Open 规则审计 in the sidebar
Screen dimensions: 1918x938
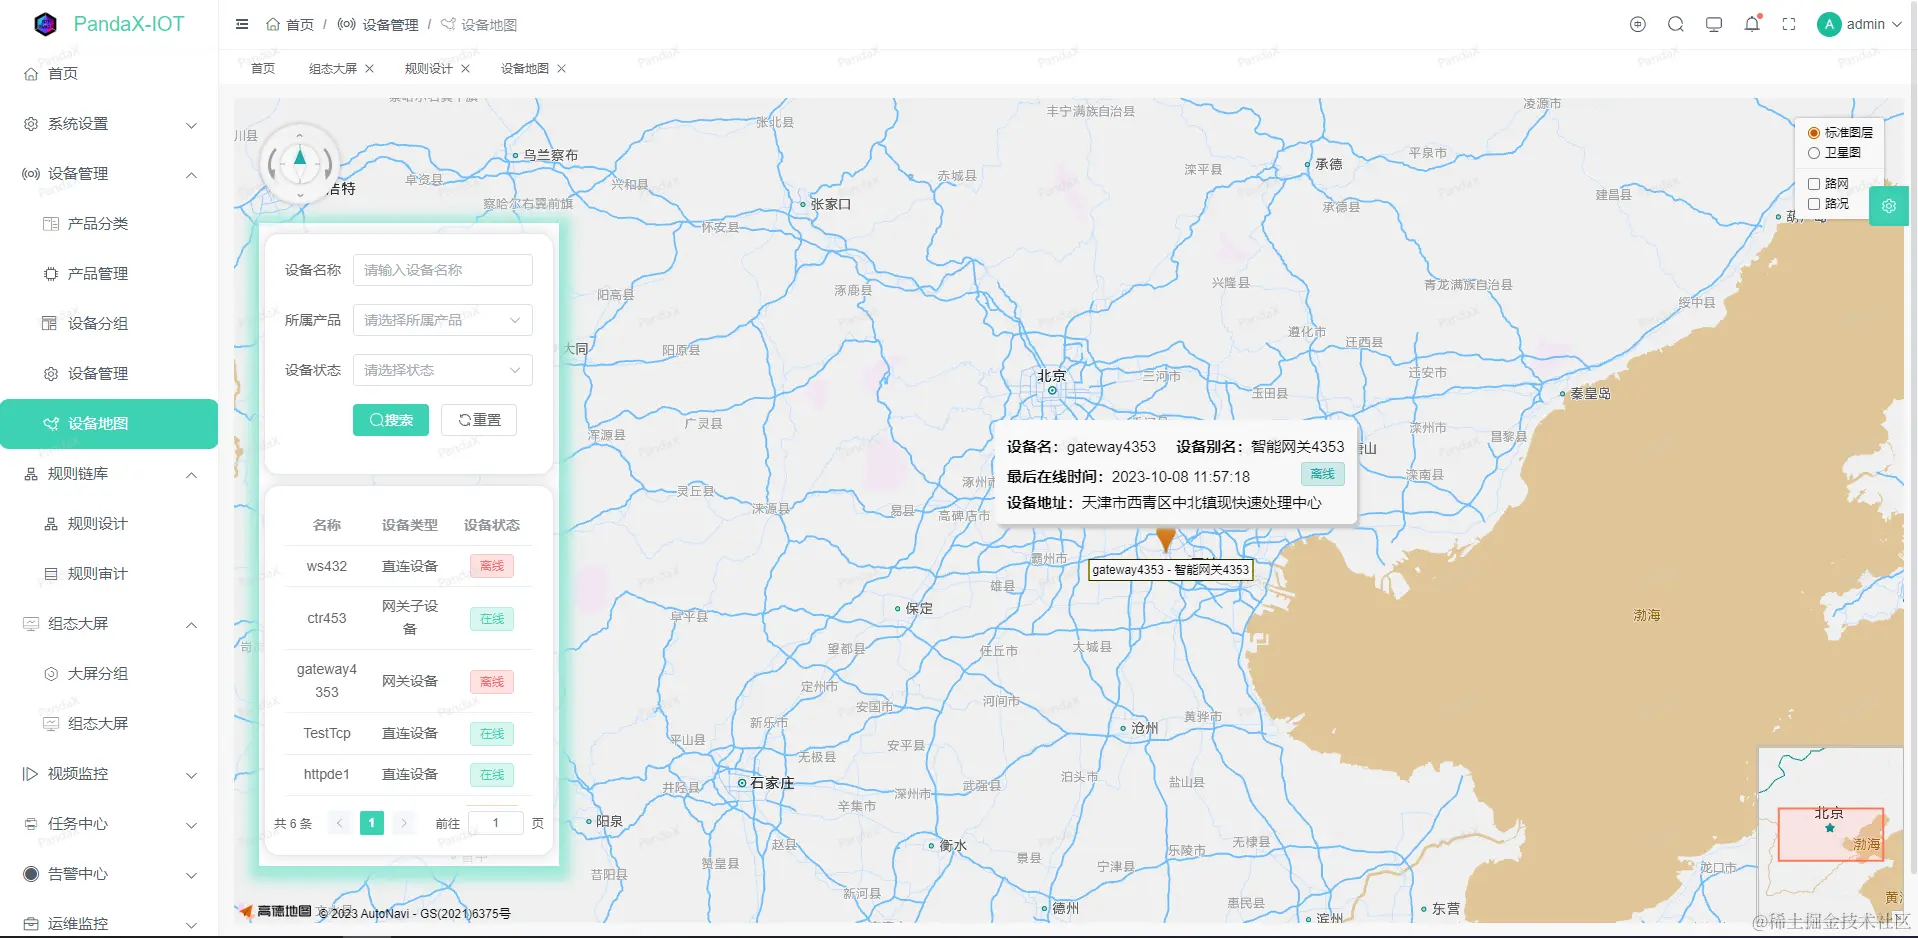[x=109, y=574]
